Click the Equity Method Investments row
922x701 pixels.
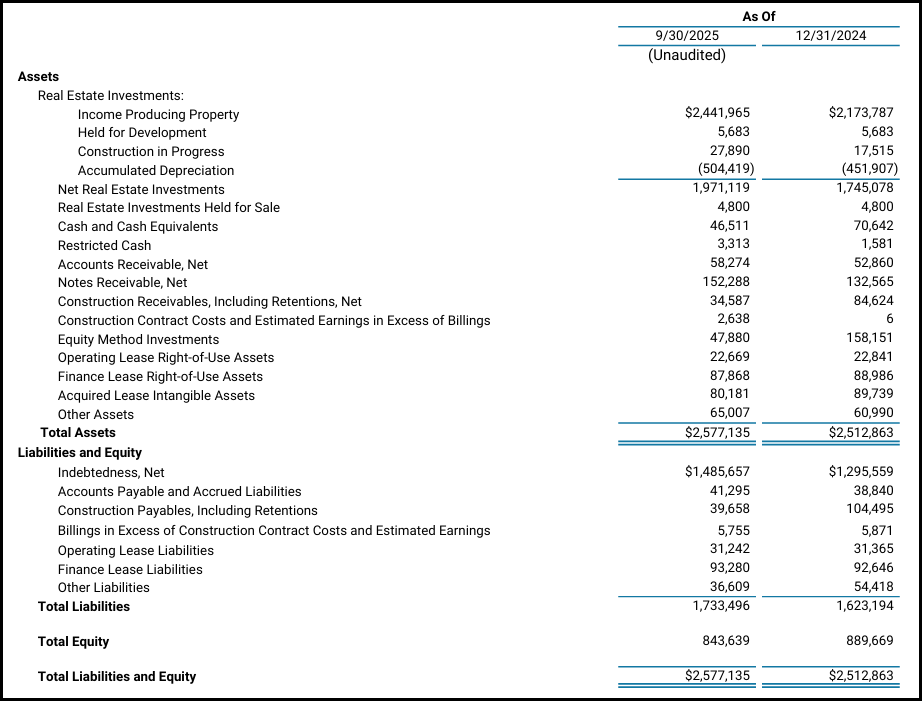(137, 338)
